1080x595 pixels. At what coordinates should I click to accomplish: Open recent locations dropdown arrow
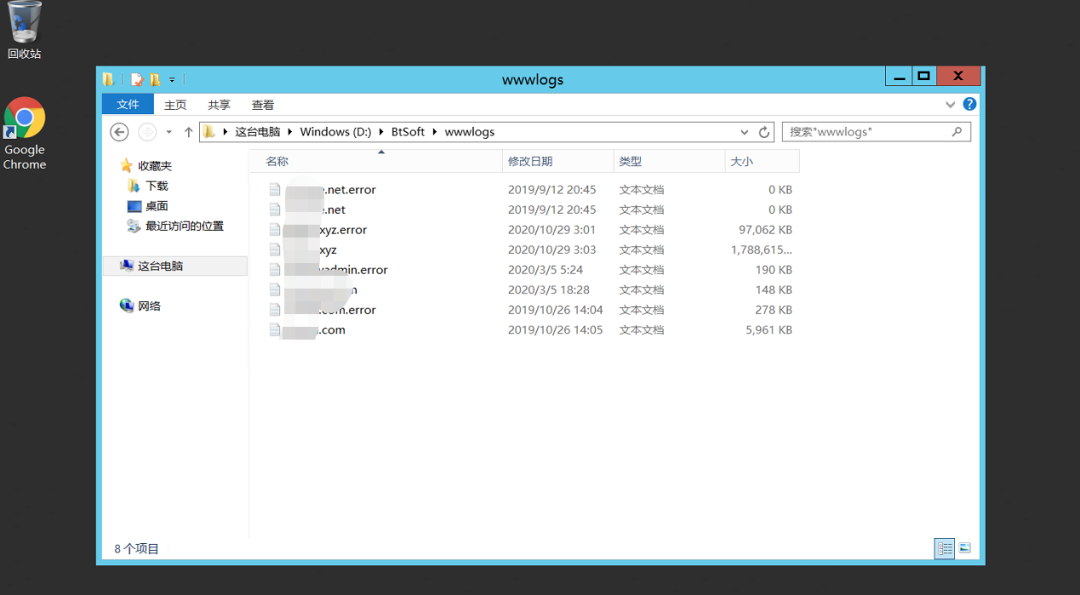(x=169, y=132)
